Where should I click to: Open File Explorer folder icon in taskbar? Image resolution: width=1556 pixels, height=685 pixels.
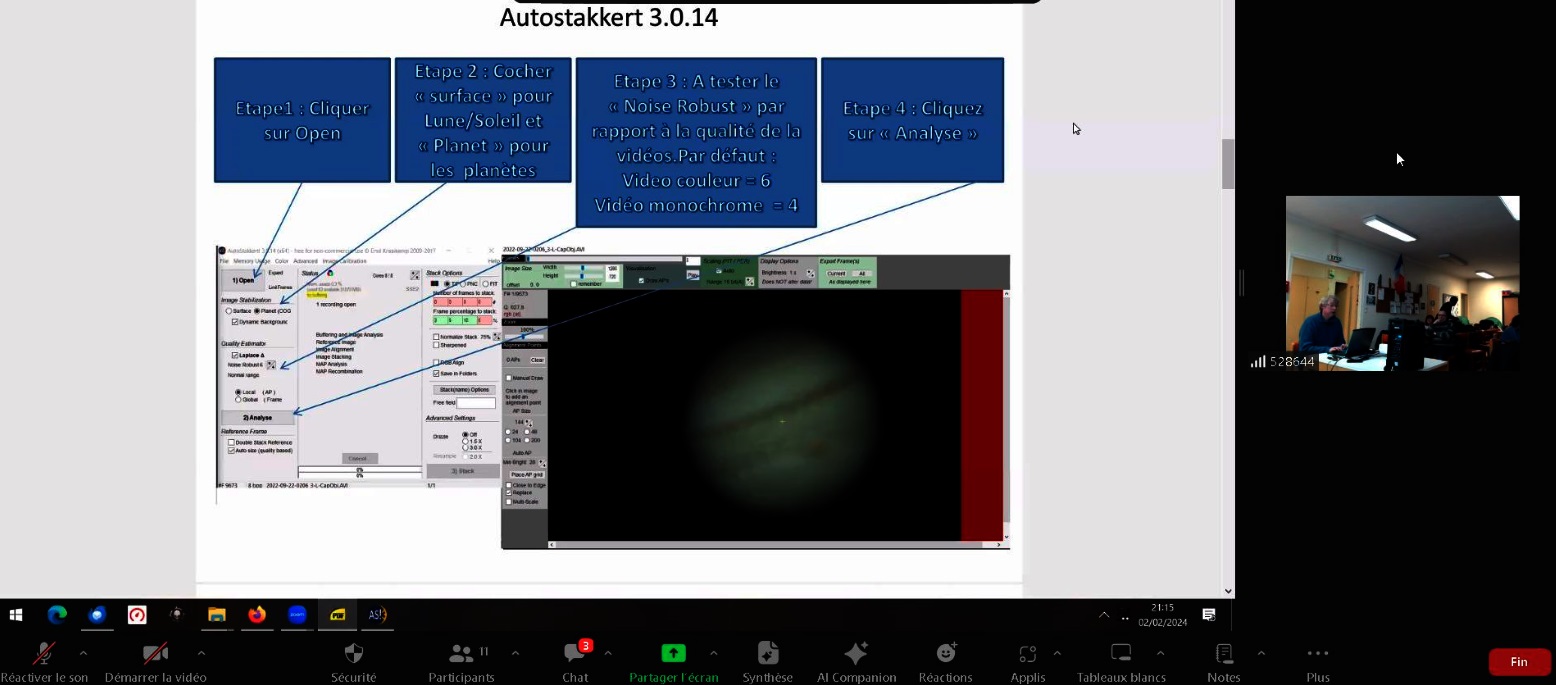pyautogui.click(x=217, y=615)
